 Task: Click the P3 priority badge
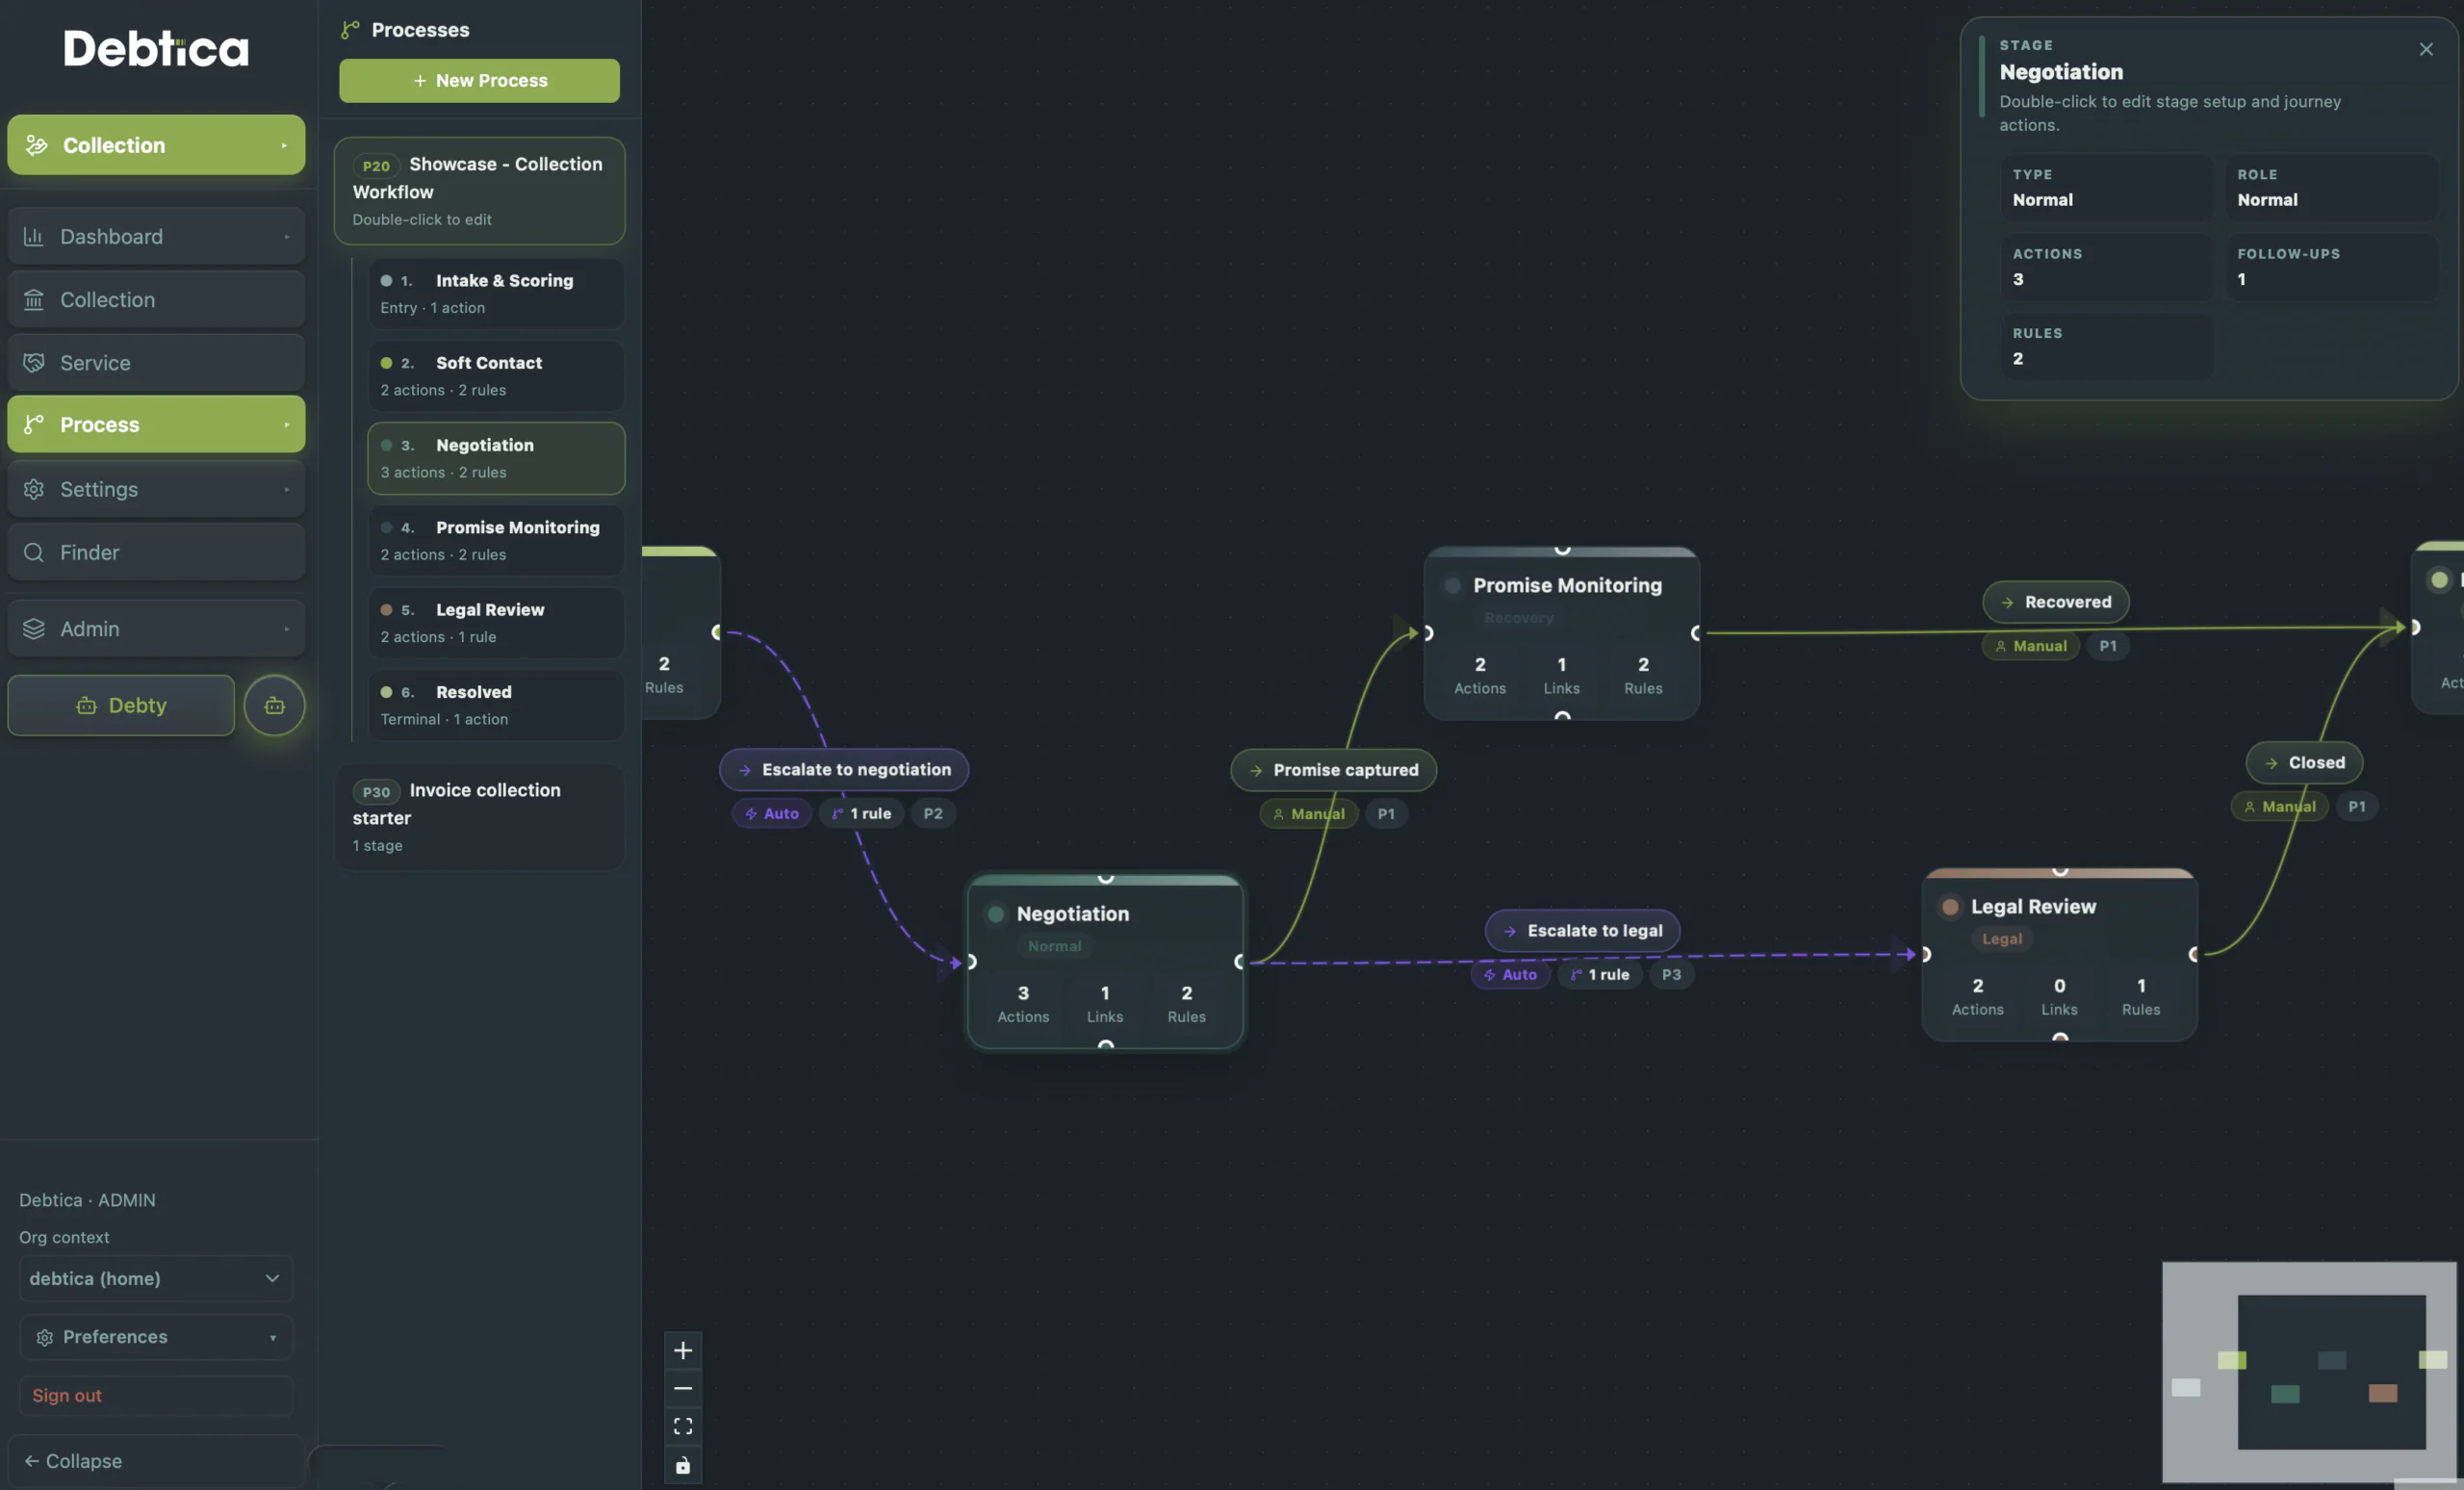click(1671, 974)
